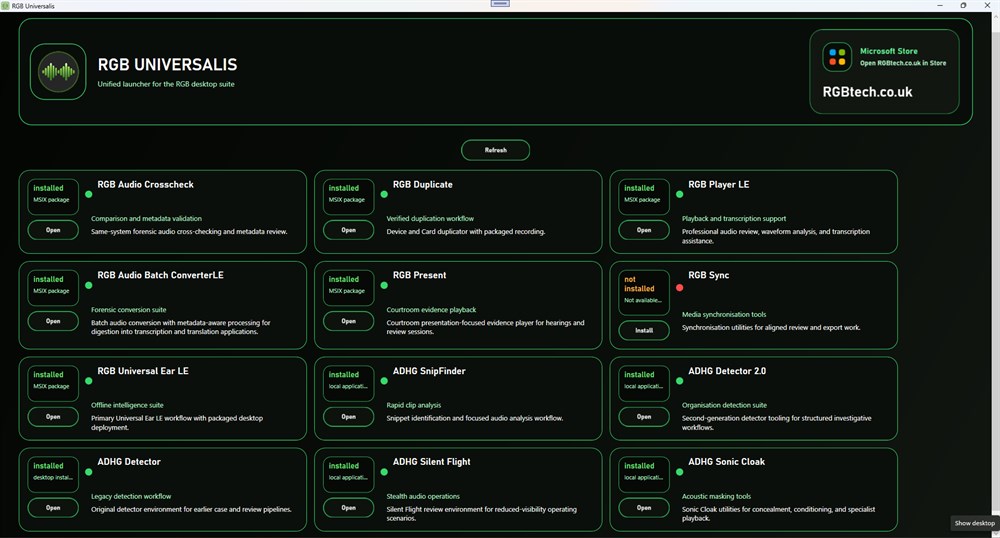Click the Show desktop button
The image size is (1000, 538).
coord(974,523)
